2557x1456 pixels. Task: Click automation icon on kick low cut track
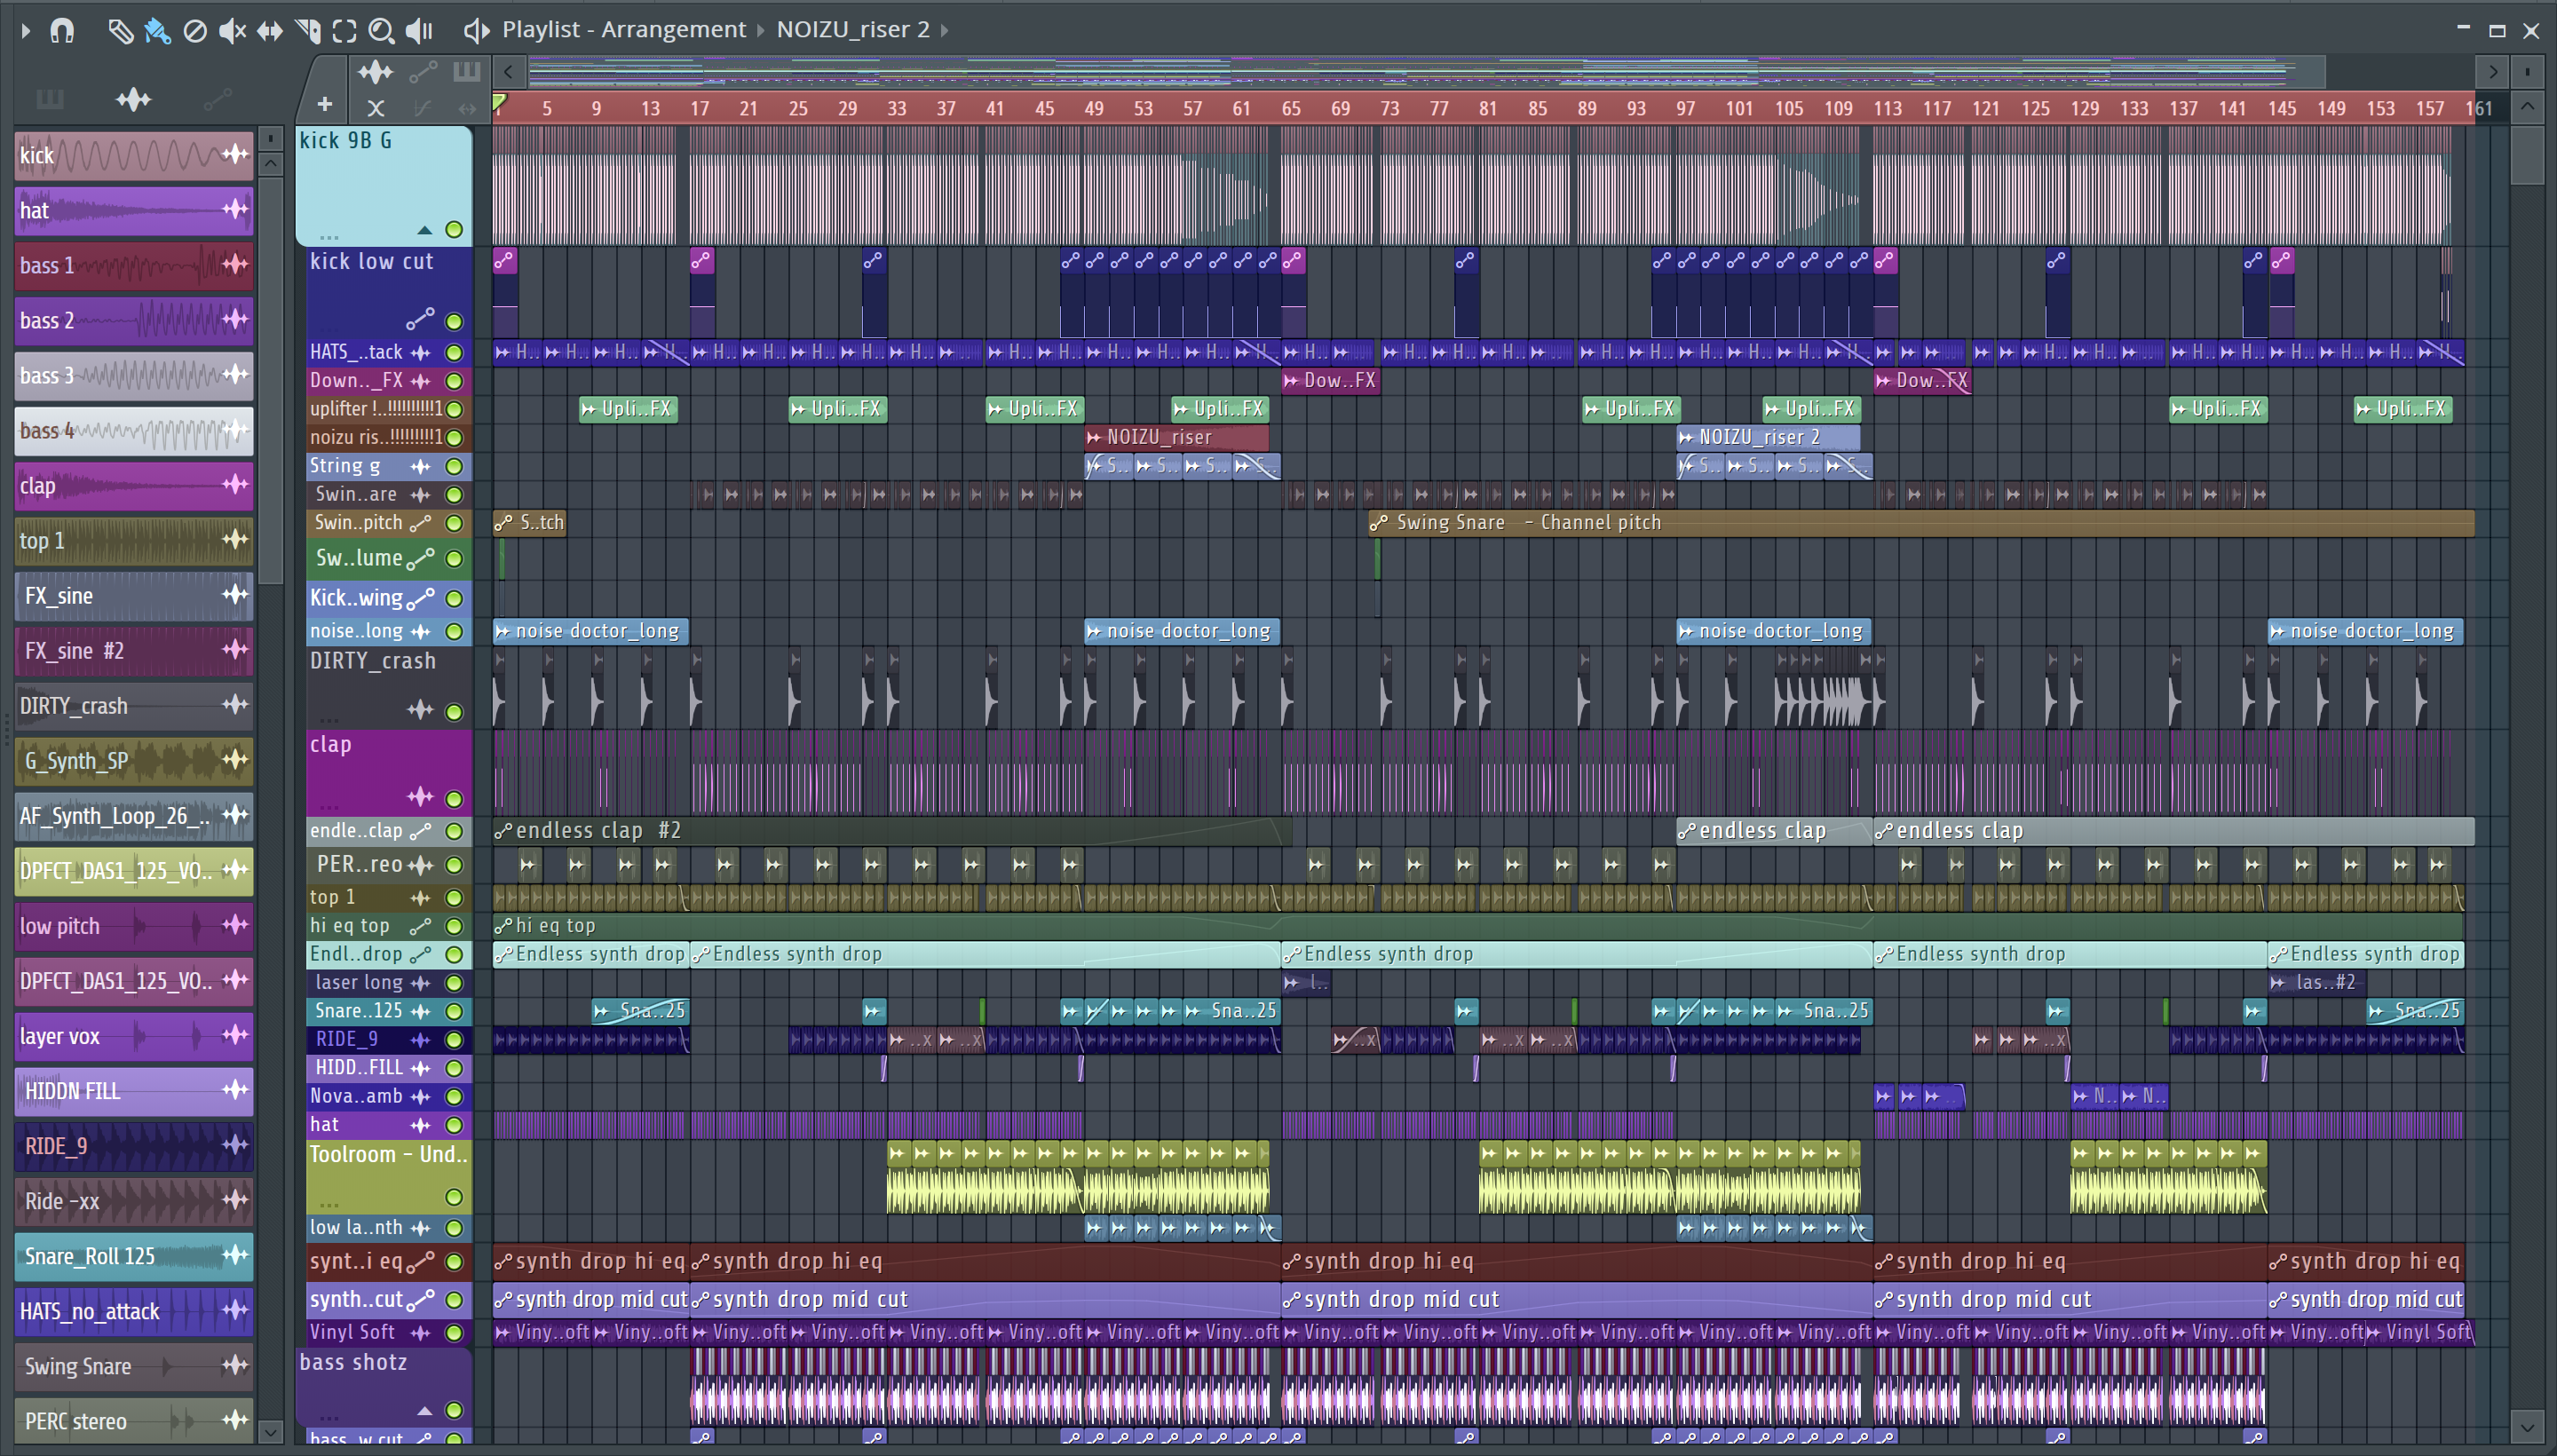coord(421,319)
